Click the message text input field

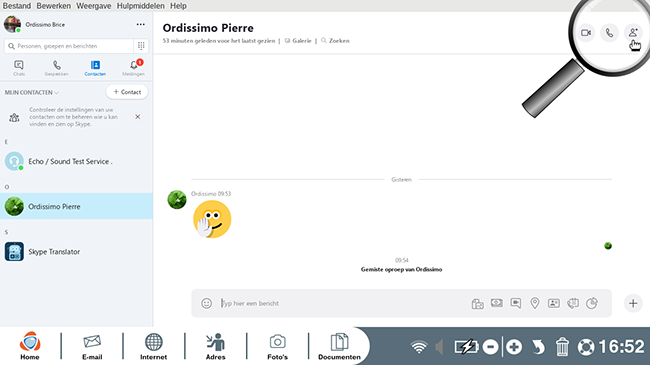tap(343, 303)
